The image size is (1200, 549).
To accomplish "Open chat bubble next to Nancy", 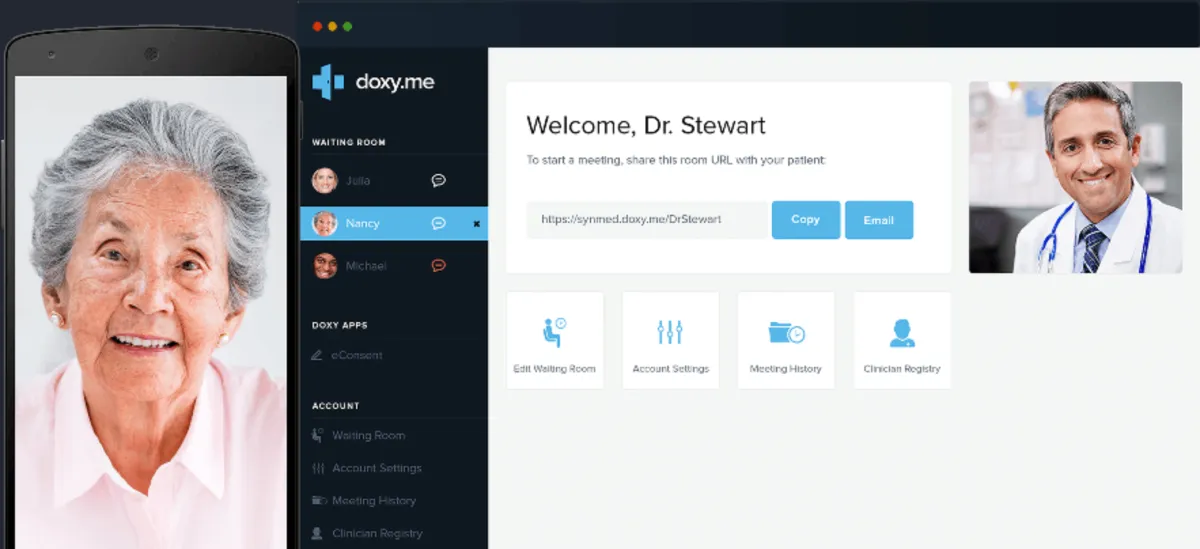I will [x=438, y=223].
